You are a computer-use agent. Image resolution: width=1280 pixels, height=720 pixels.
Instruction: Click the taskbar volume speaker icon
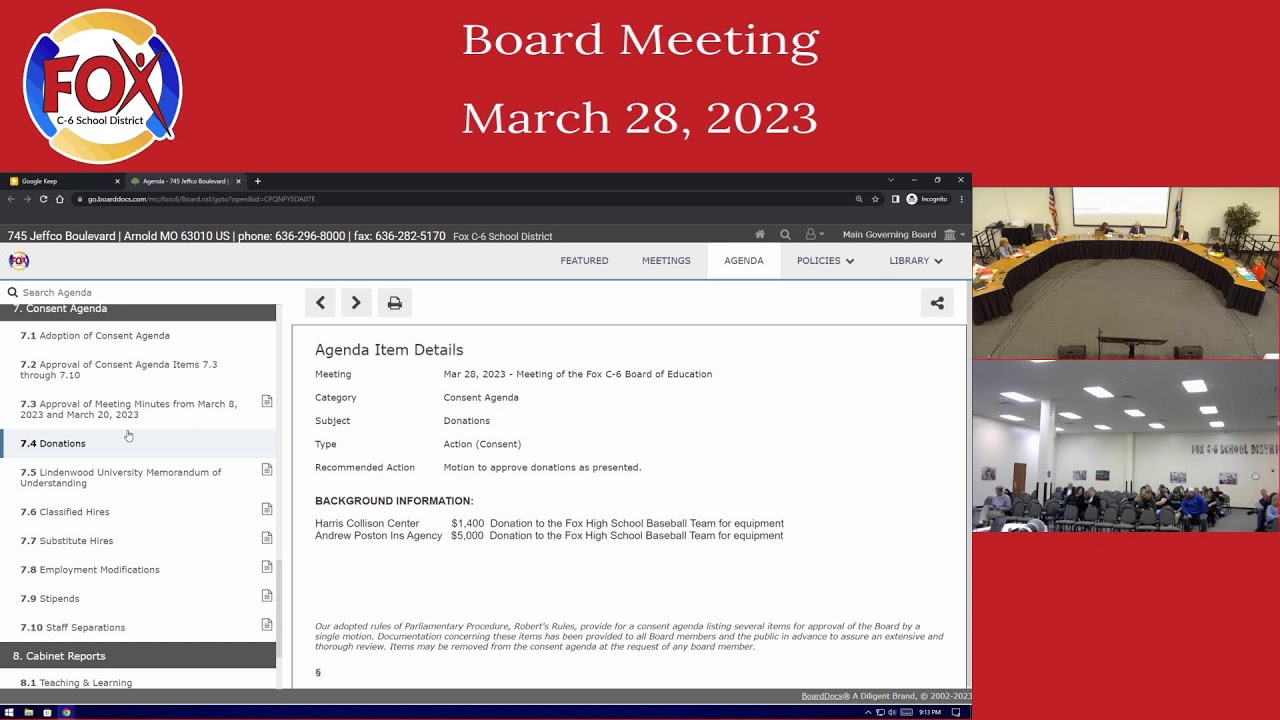(x=891, y=712)
